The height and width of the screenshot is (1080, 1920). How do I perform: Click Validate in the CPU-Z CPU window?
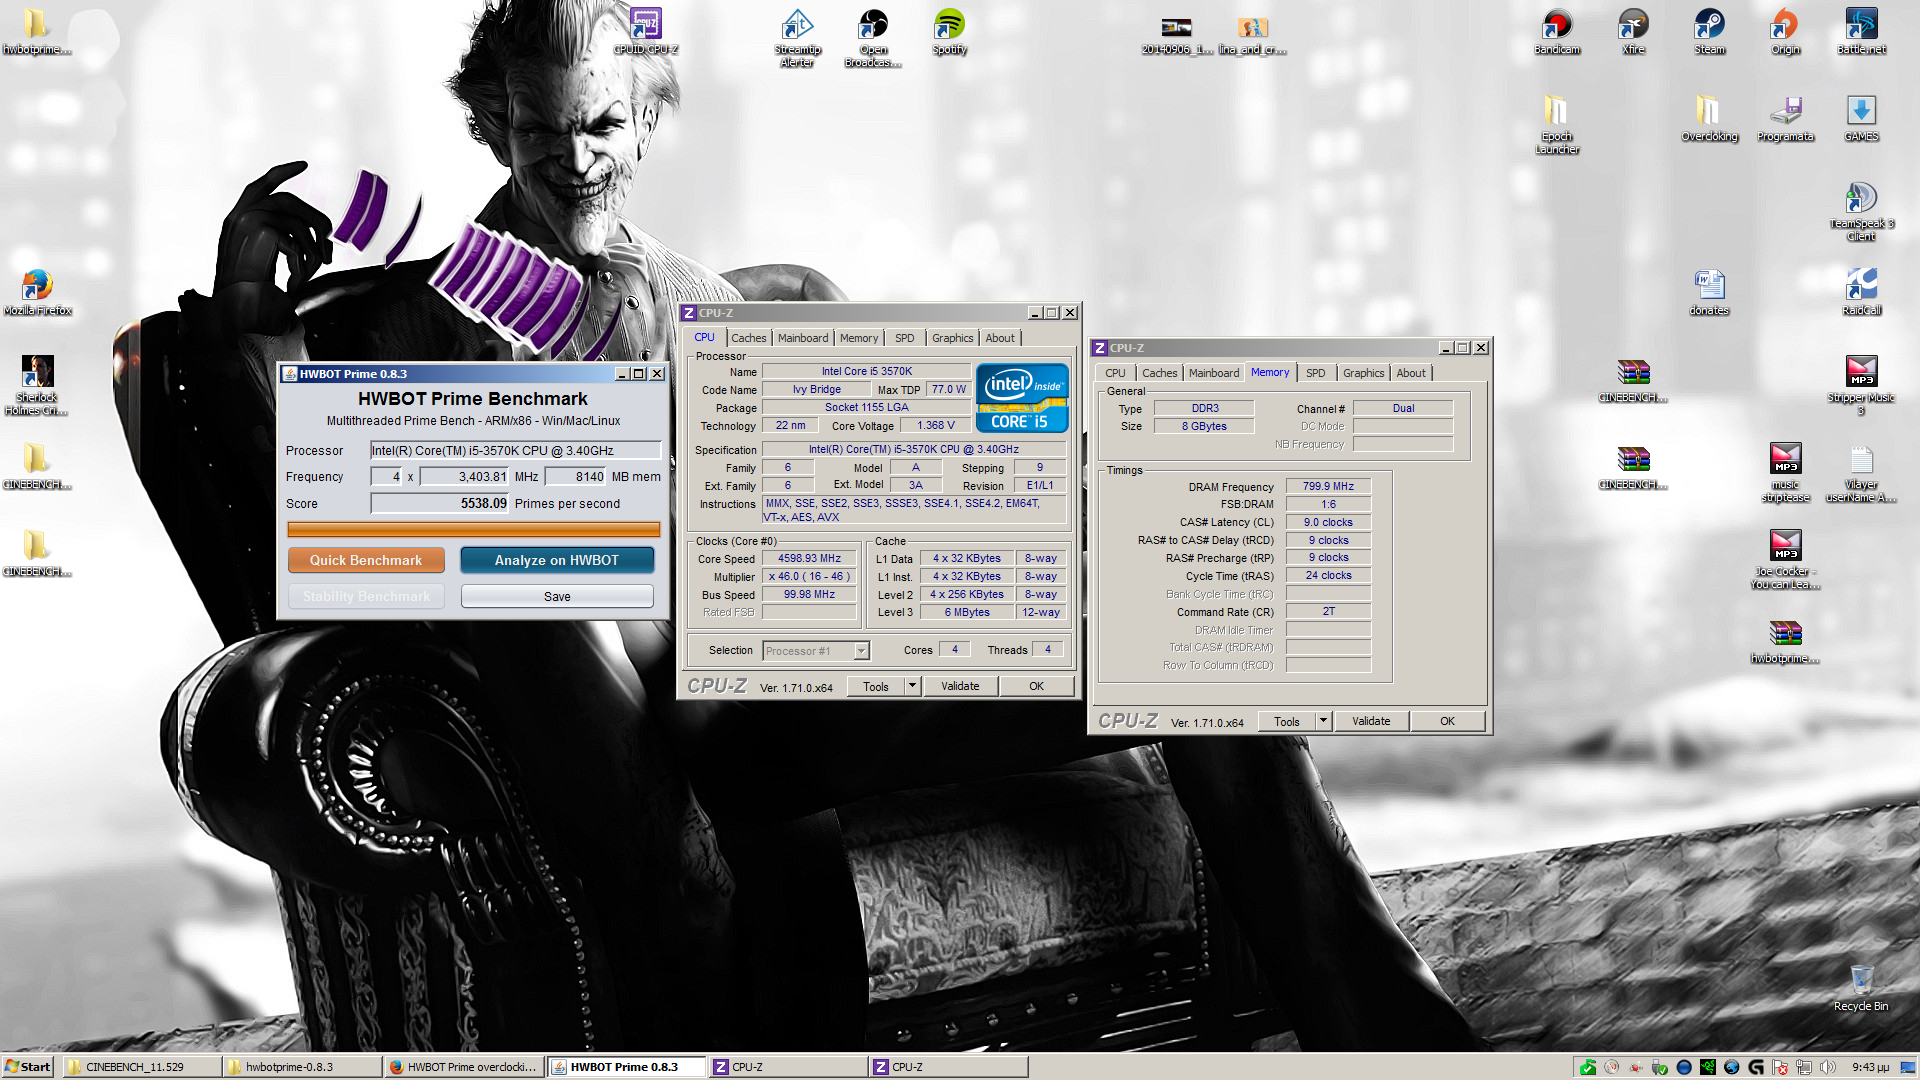click(x=960, y=686)
